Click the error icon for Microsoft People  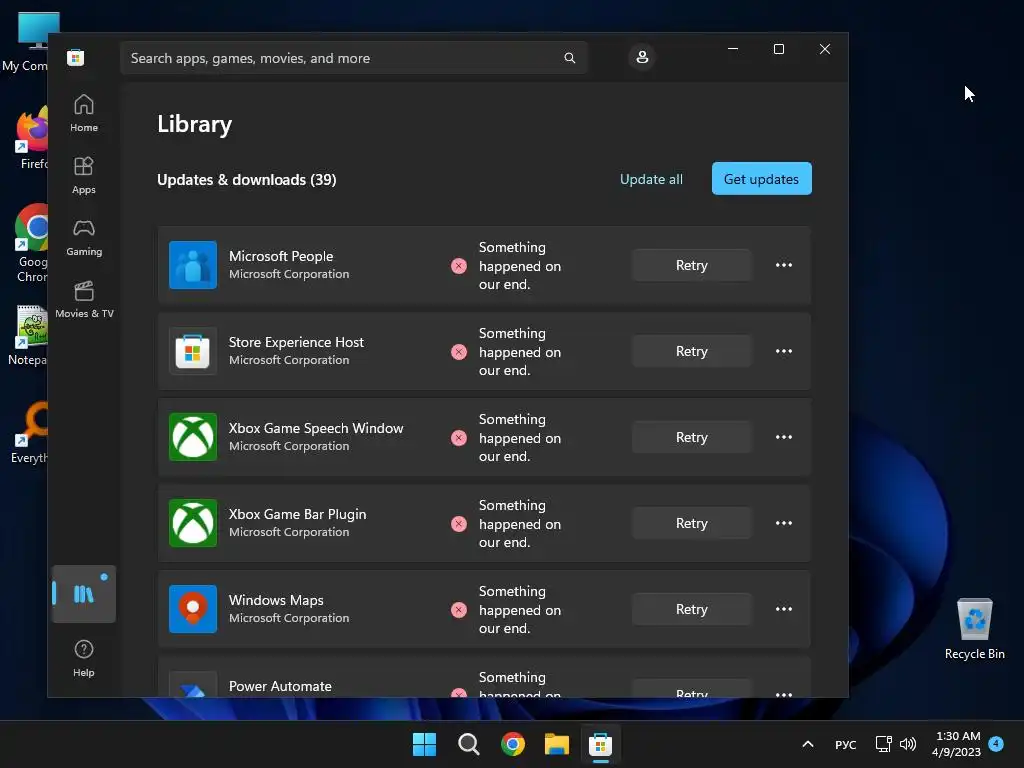tap(459, 266)
